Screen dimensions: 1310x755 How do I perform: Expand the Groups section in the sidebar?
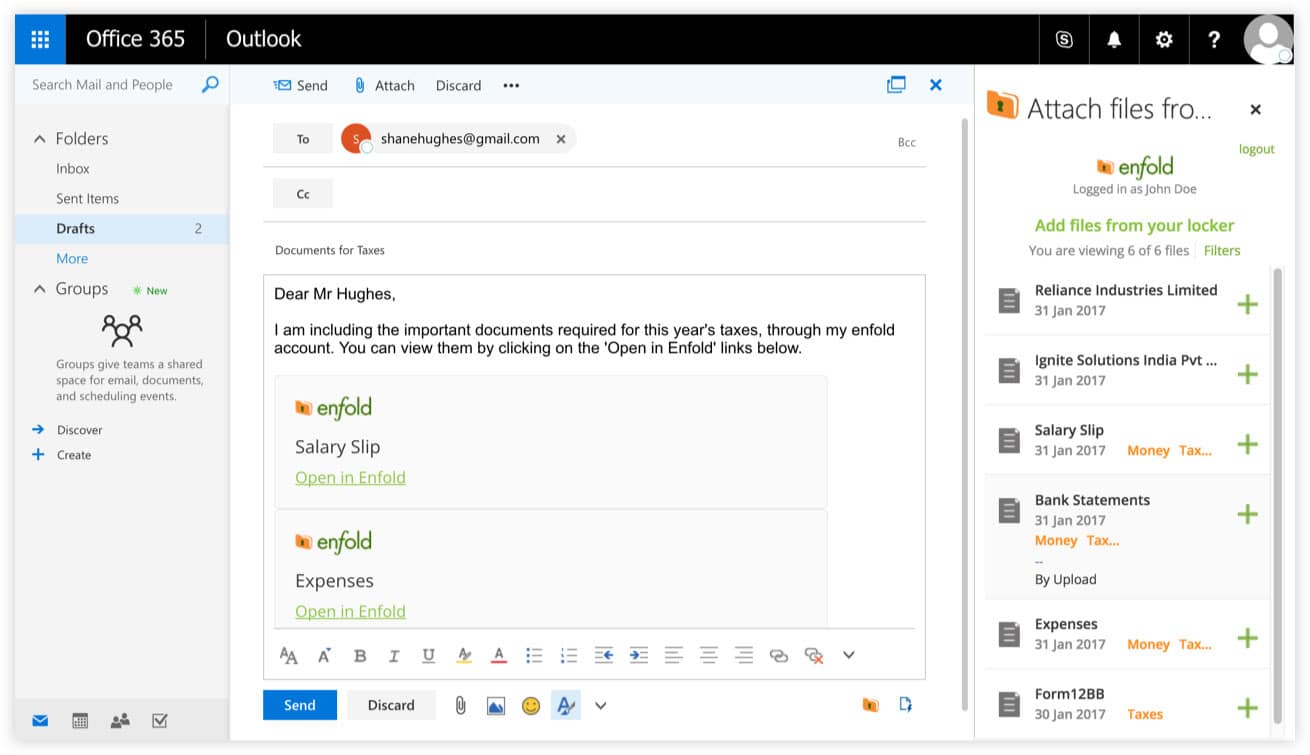click(x=41, y=289)
